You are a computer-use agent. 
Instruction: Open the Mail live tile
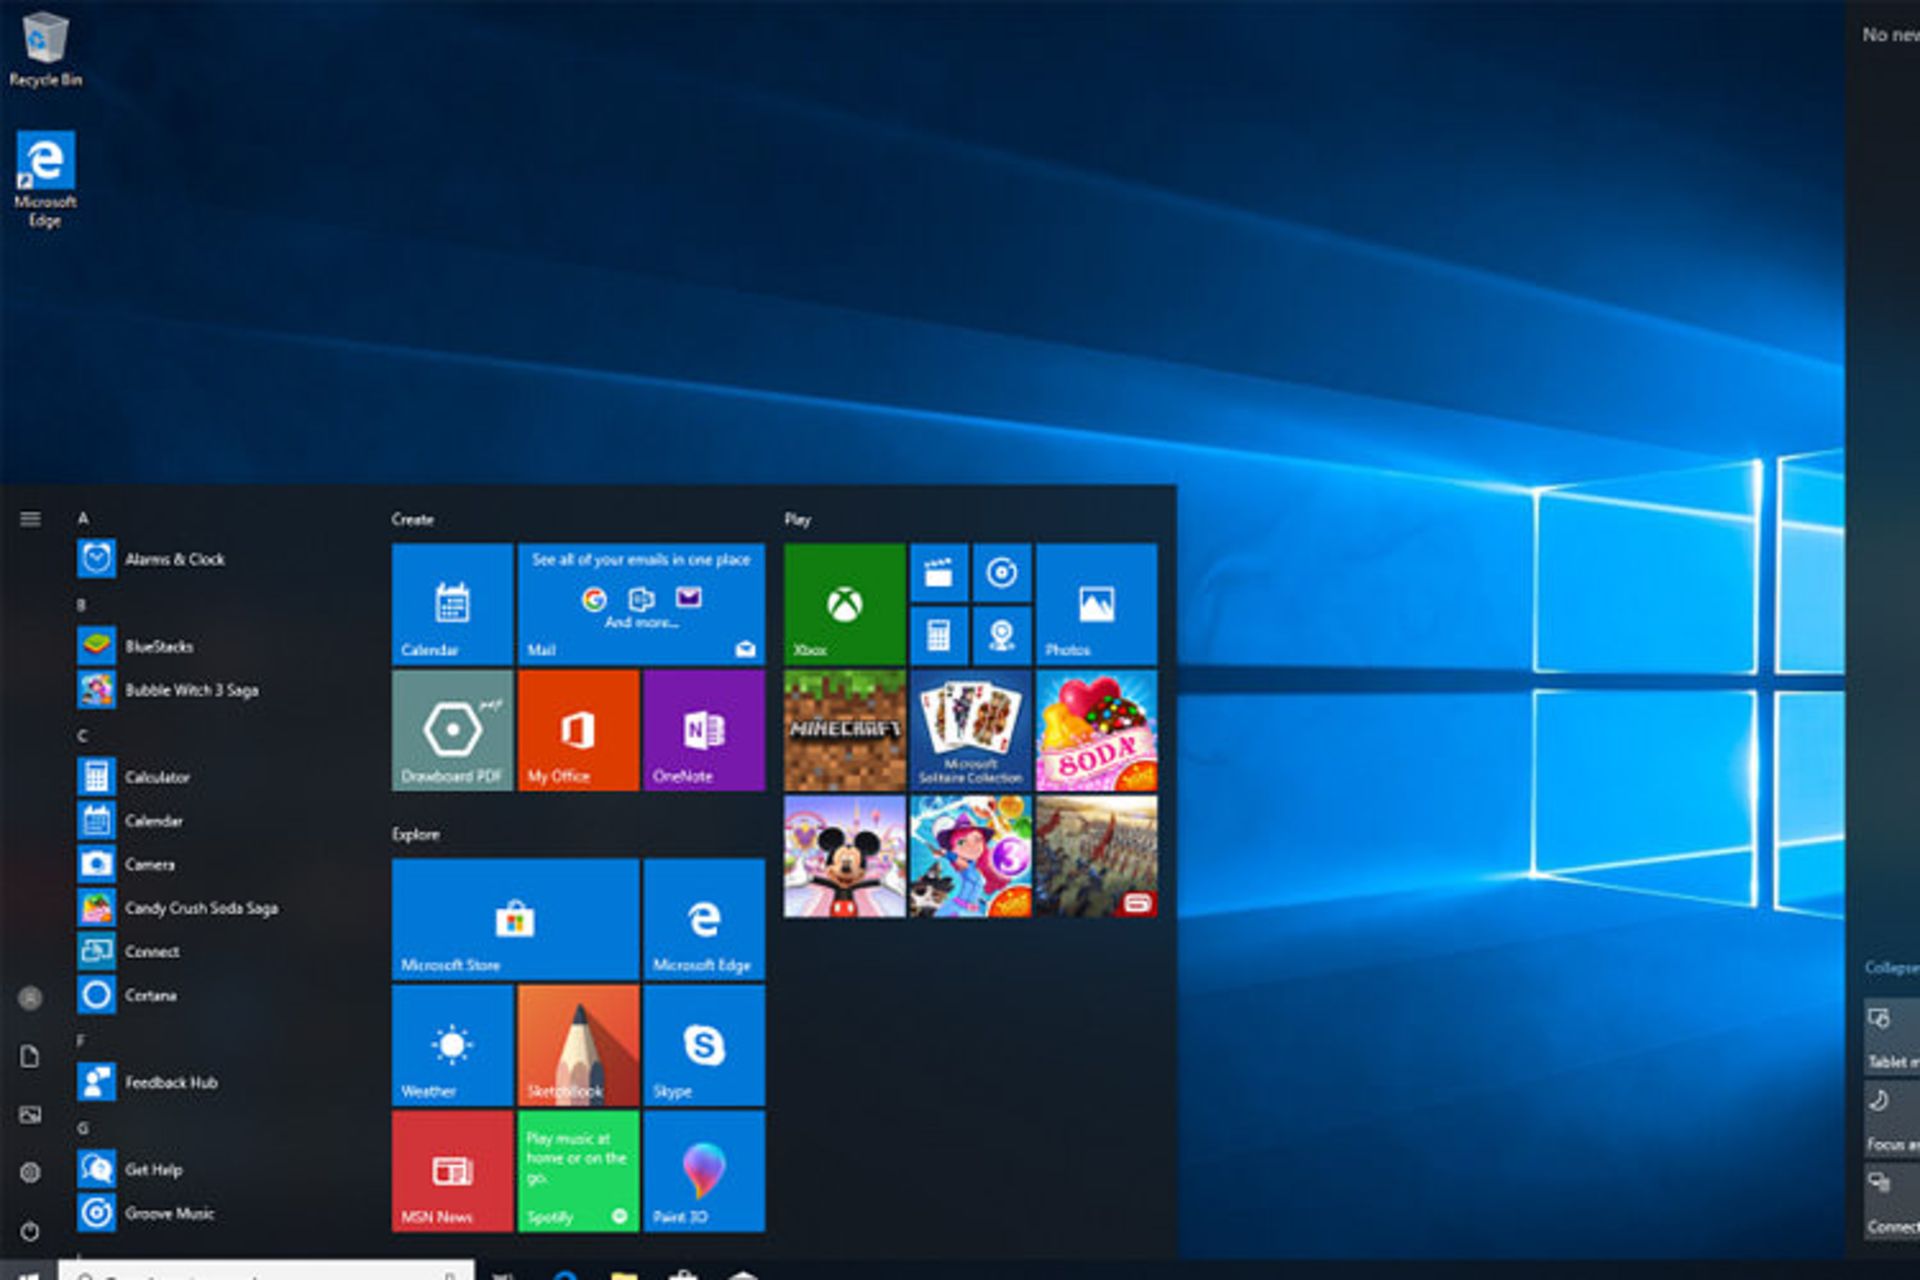click(x=641, y=604)
